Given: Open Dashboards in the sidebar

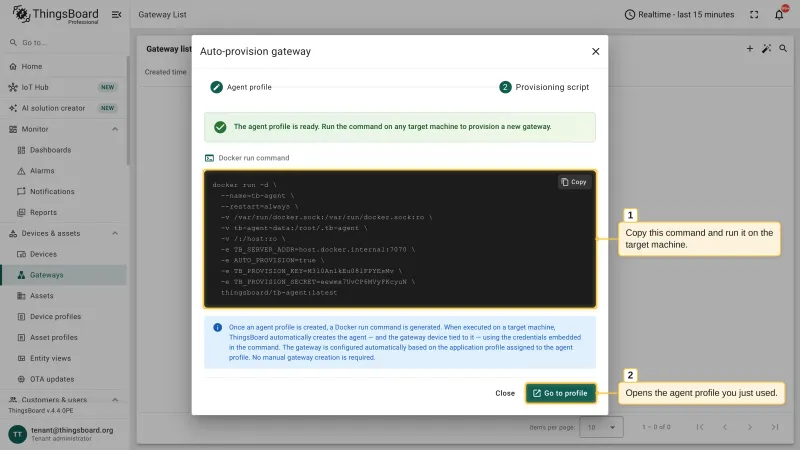Looking at the screenshot, I should coord(64,150).
